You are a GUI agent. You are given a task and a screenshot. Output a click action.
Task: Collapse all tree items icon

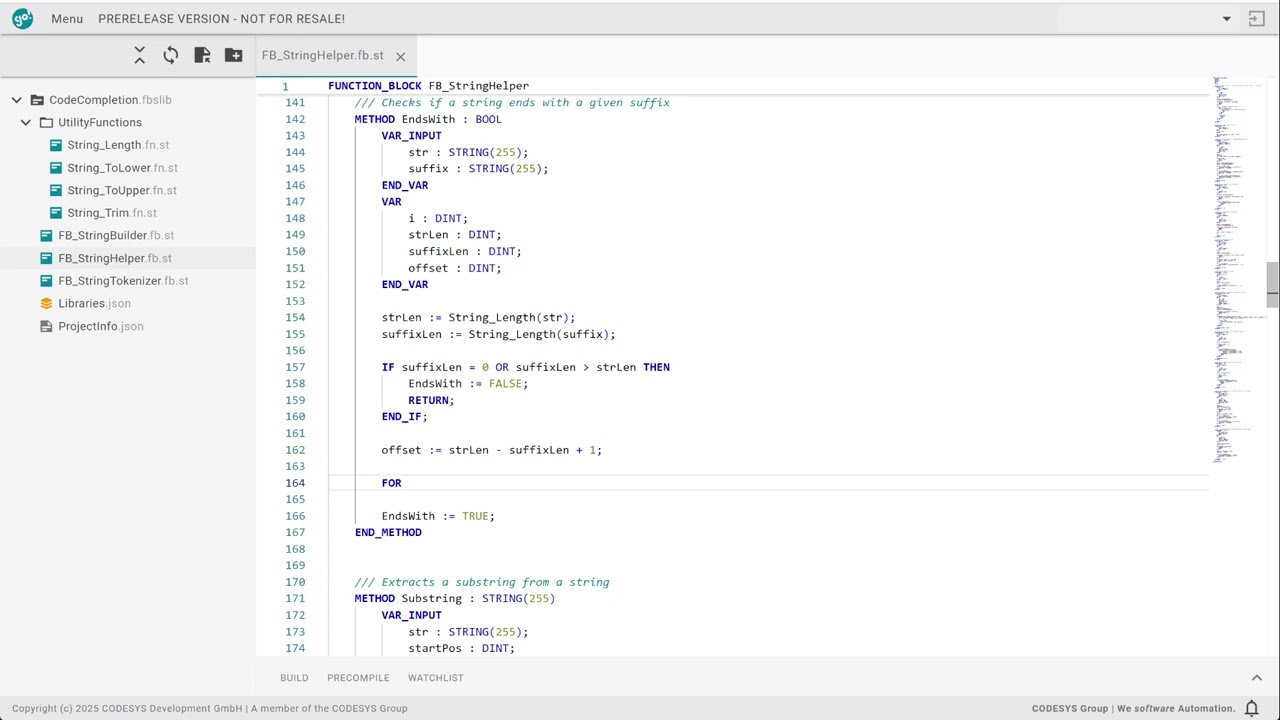(140, 56)
